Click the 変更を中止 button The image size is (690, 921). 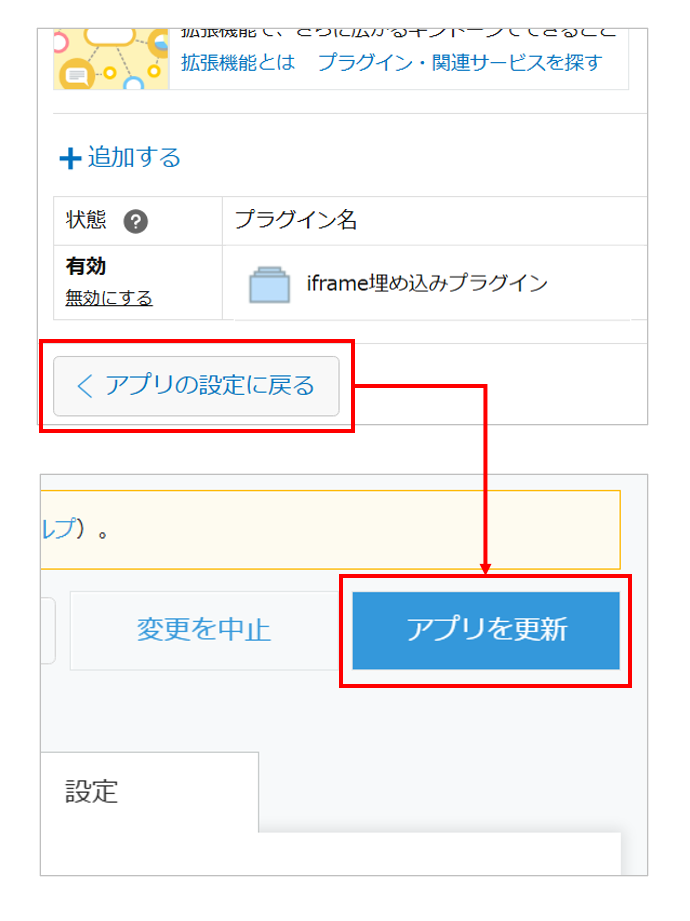coord(204,630)
